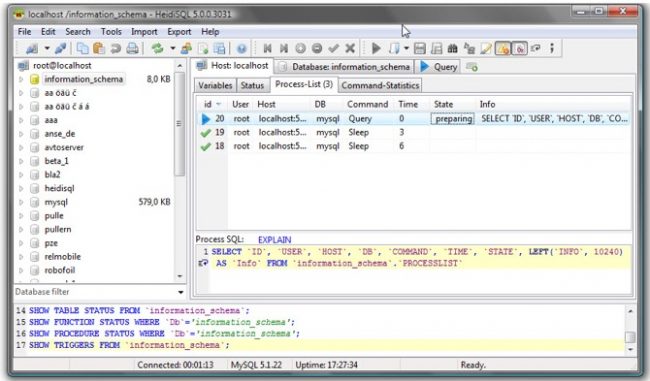Open the Refresh dropdown arrow
The height and width of the screenshot is (381, 650).
point(172,49)
